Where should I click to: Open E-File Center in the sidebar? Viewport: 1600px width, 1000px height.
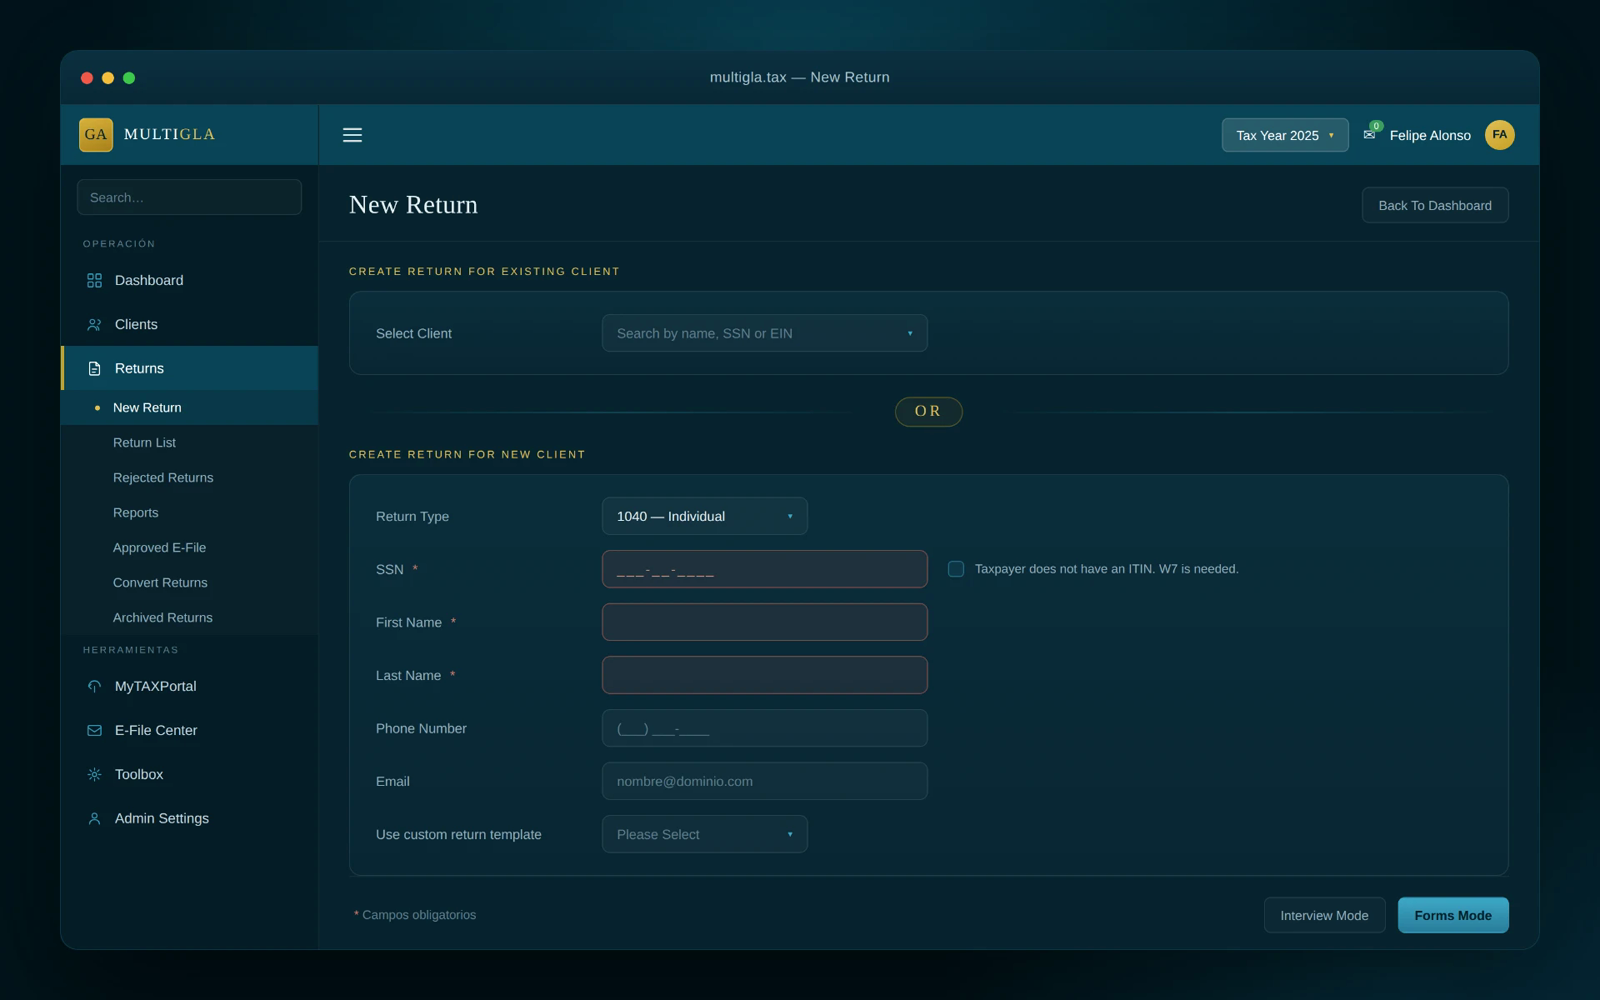pos(190,731)
